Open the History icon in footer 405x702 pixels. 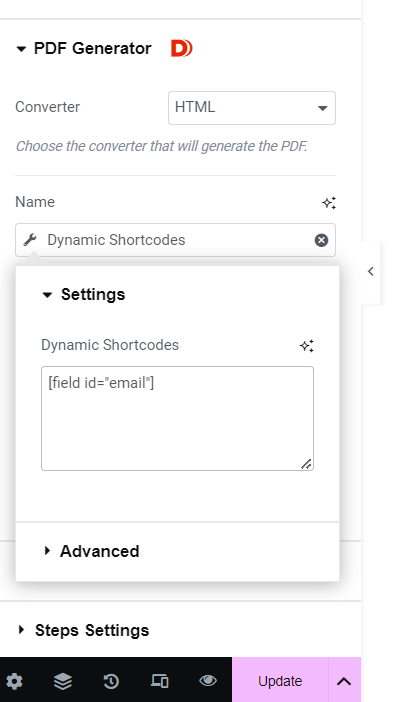(111, 681)
